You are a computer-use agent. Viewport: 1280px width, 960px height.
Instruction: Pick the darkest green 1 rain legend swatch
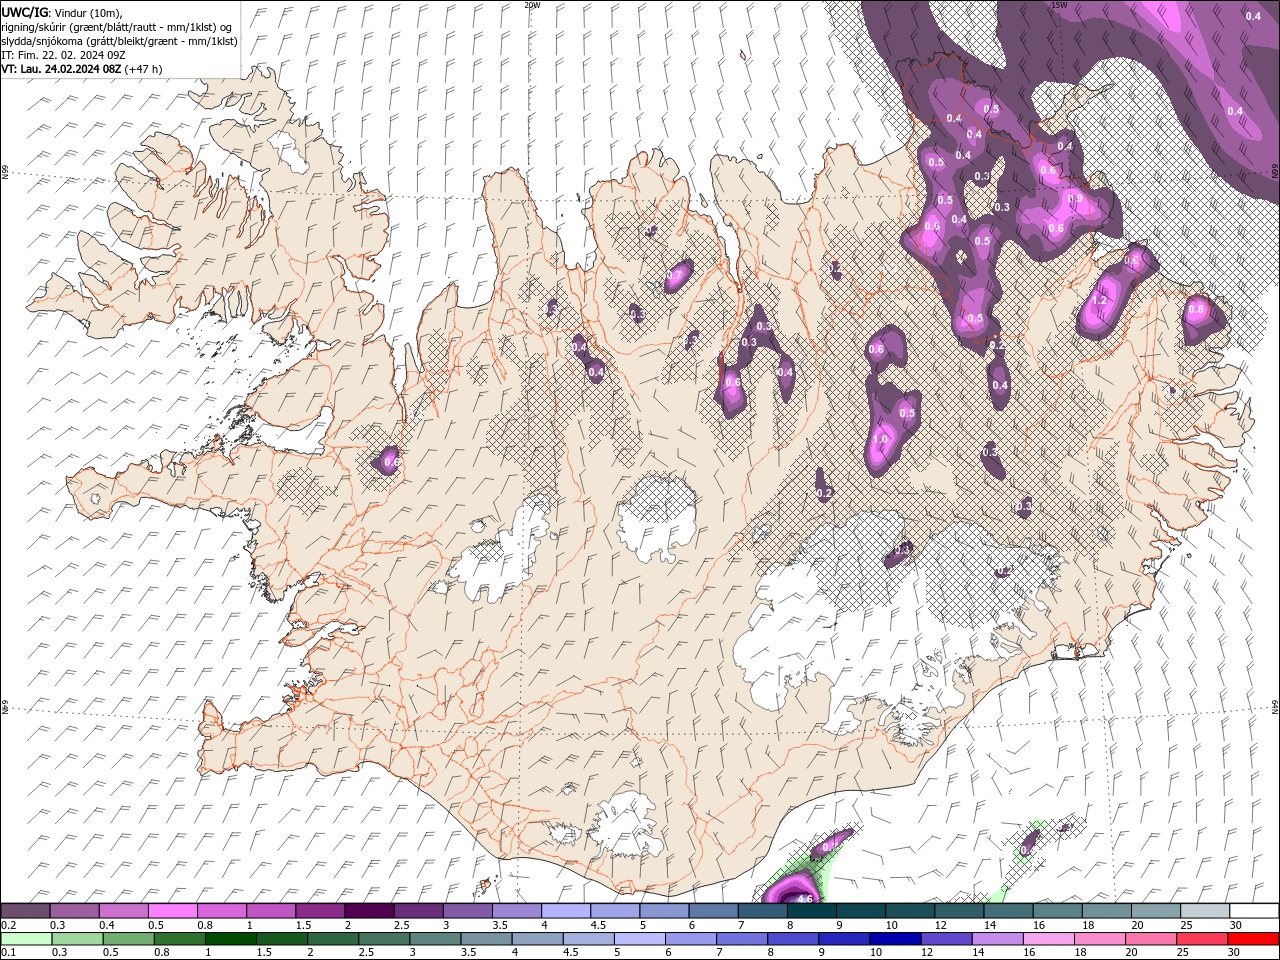tap(230, 939)
